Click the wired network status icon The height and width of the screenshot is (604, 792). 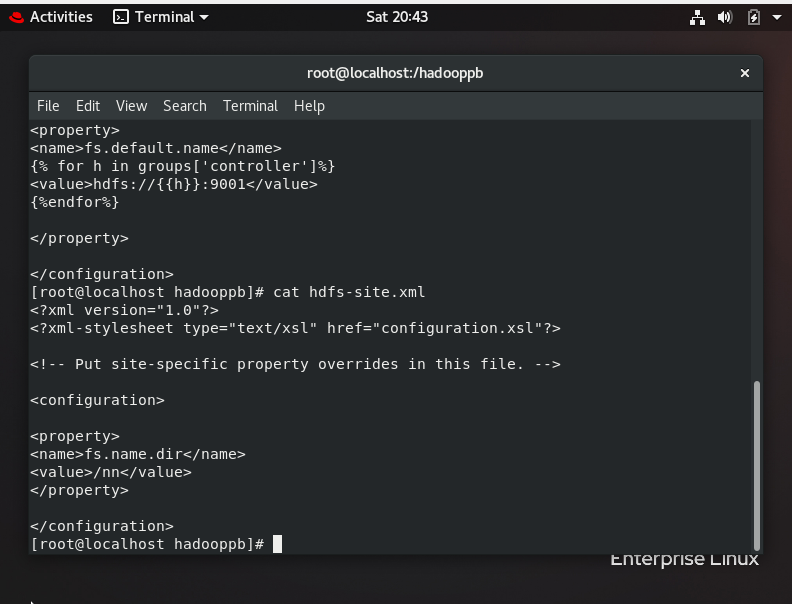click(697, 18)
